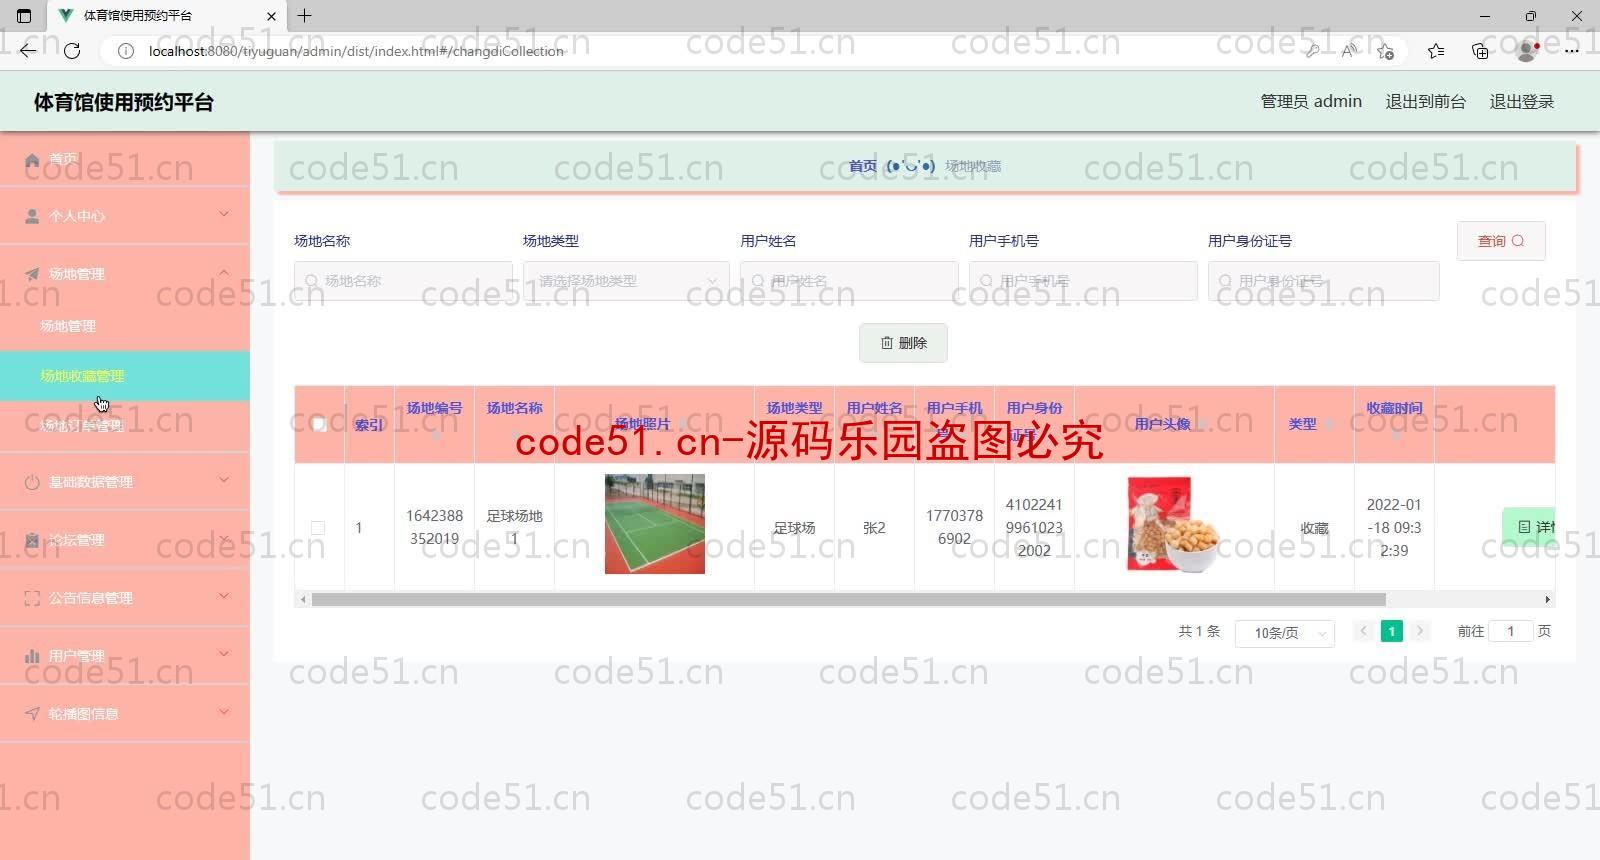This screenshot has height=860, width=1600.
Task: Click the 用户身份证号 search input field
Action: (1324, 281)
